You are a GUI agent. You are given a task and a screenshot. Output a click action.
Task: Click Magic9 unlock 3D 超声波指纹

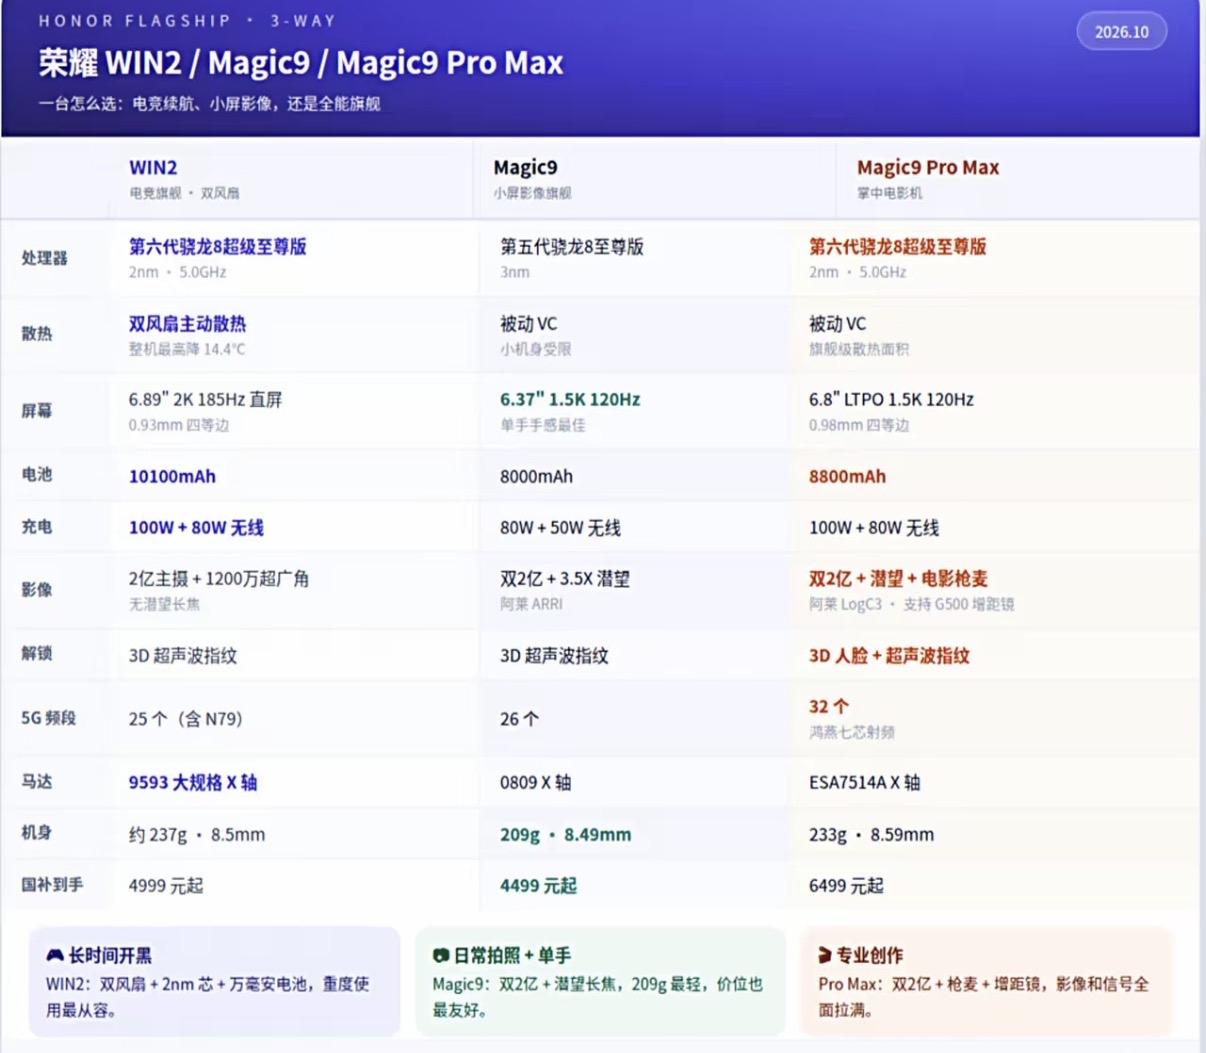pyautogui.click(x=554, y=656)
